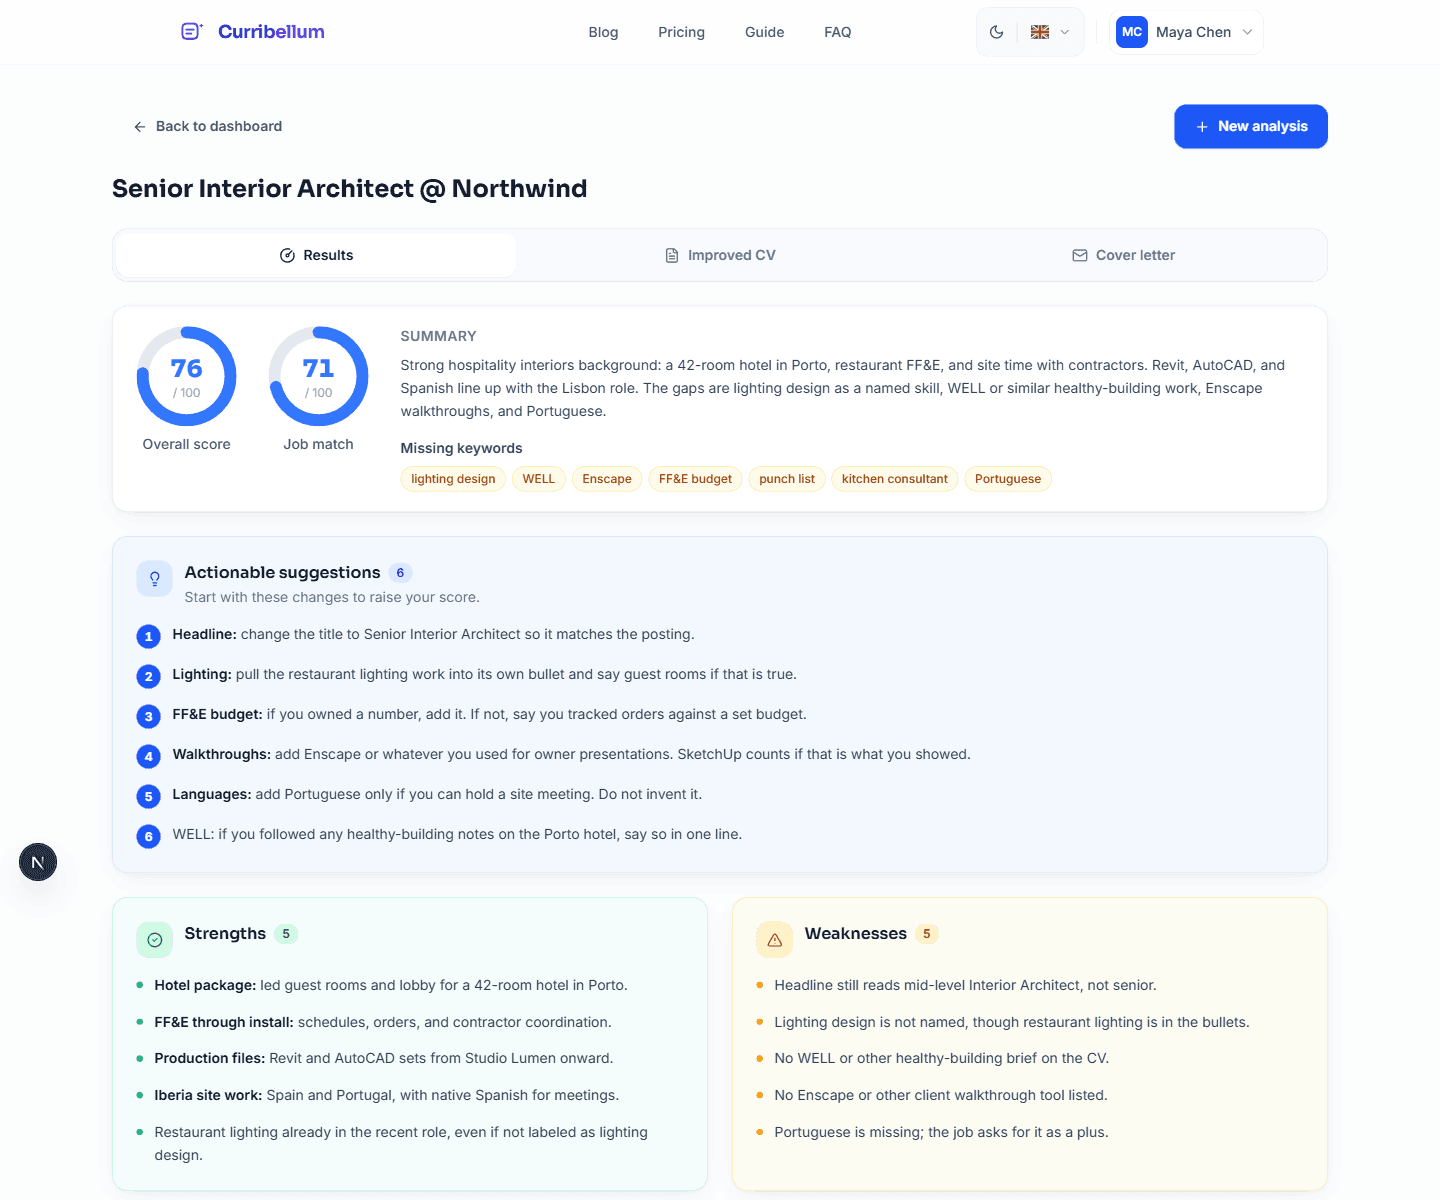The width and height of the screenshot is (1440, 1200).
Task: Go back to dashboard
Action: pos(208,126)
